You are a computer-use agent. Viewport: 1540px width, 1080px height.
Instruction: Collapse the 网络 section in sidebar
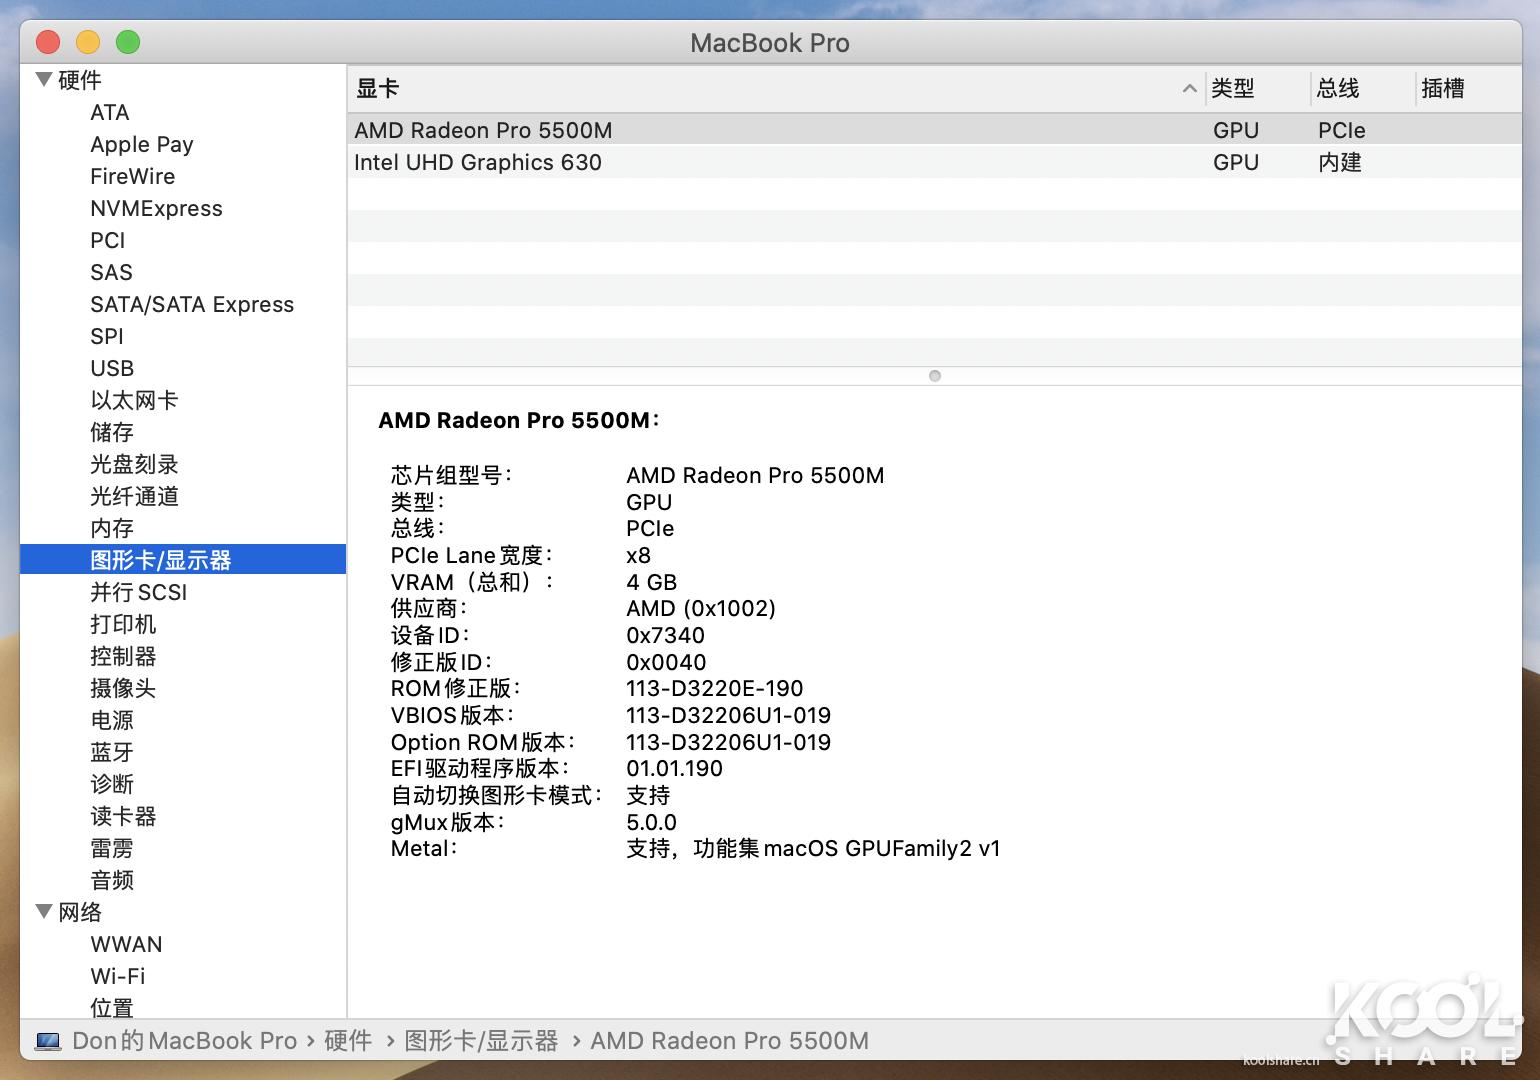click(43, 911)
